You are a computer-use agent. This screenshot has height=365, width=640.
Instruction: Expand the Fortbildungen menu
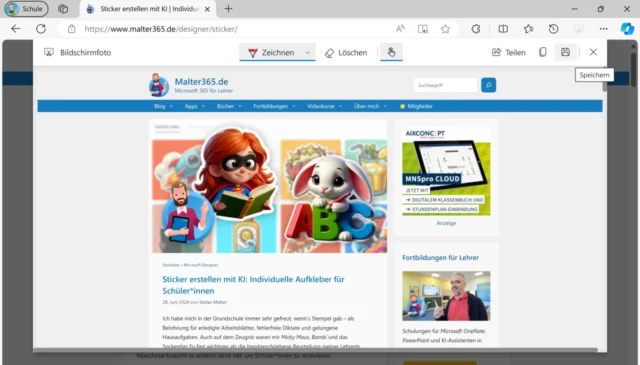point(274,106)
